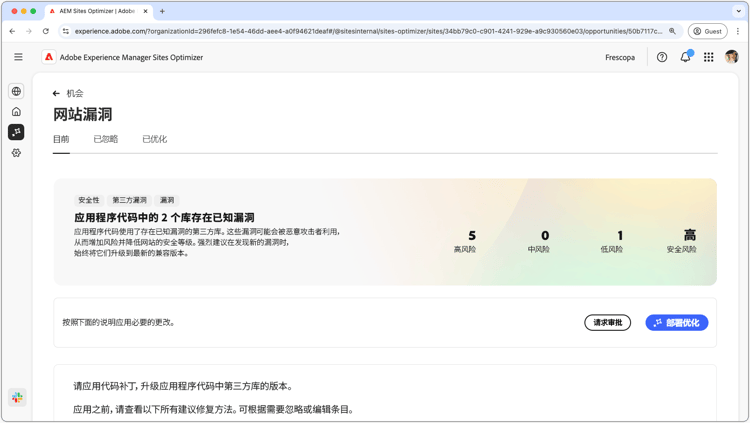The width and height of the screenshot is (750, 423).
Task: Click the address bar URL field
Action: tap(368, 31)
